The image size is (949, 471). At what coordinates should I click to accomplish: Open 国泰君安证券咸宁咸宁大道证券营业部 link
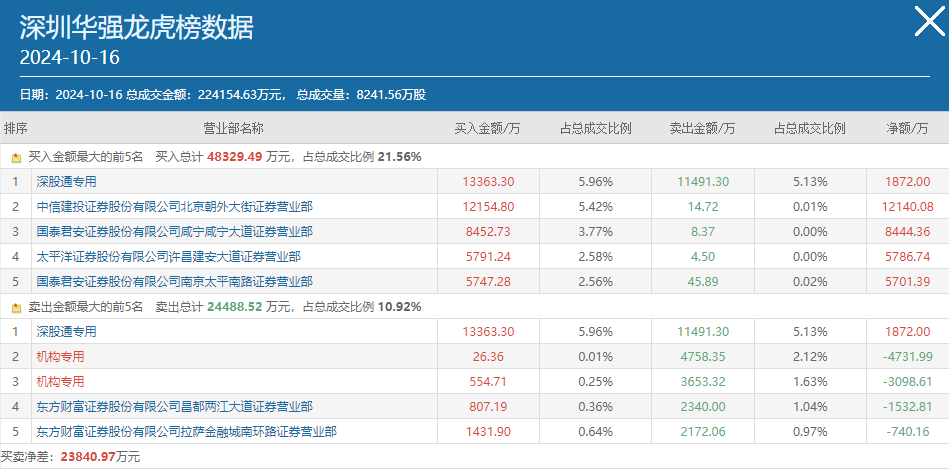click(x=174, y=232)
